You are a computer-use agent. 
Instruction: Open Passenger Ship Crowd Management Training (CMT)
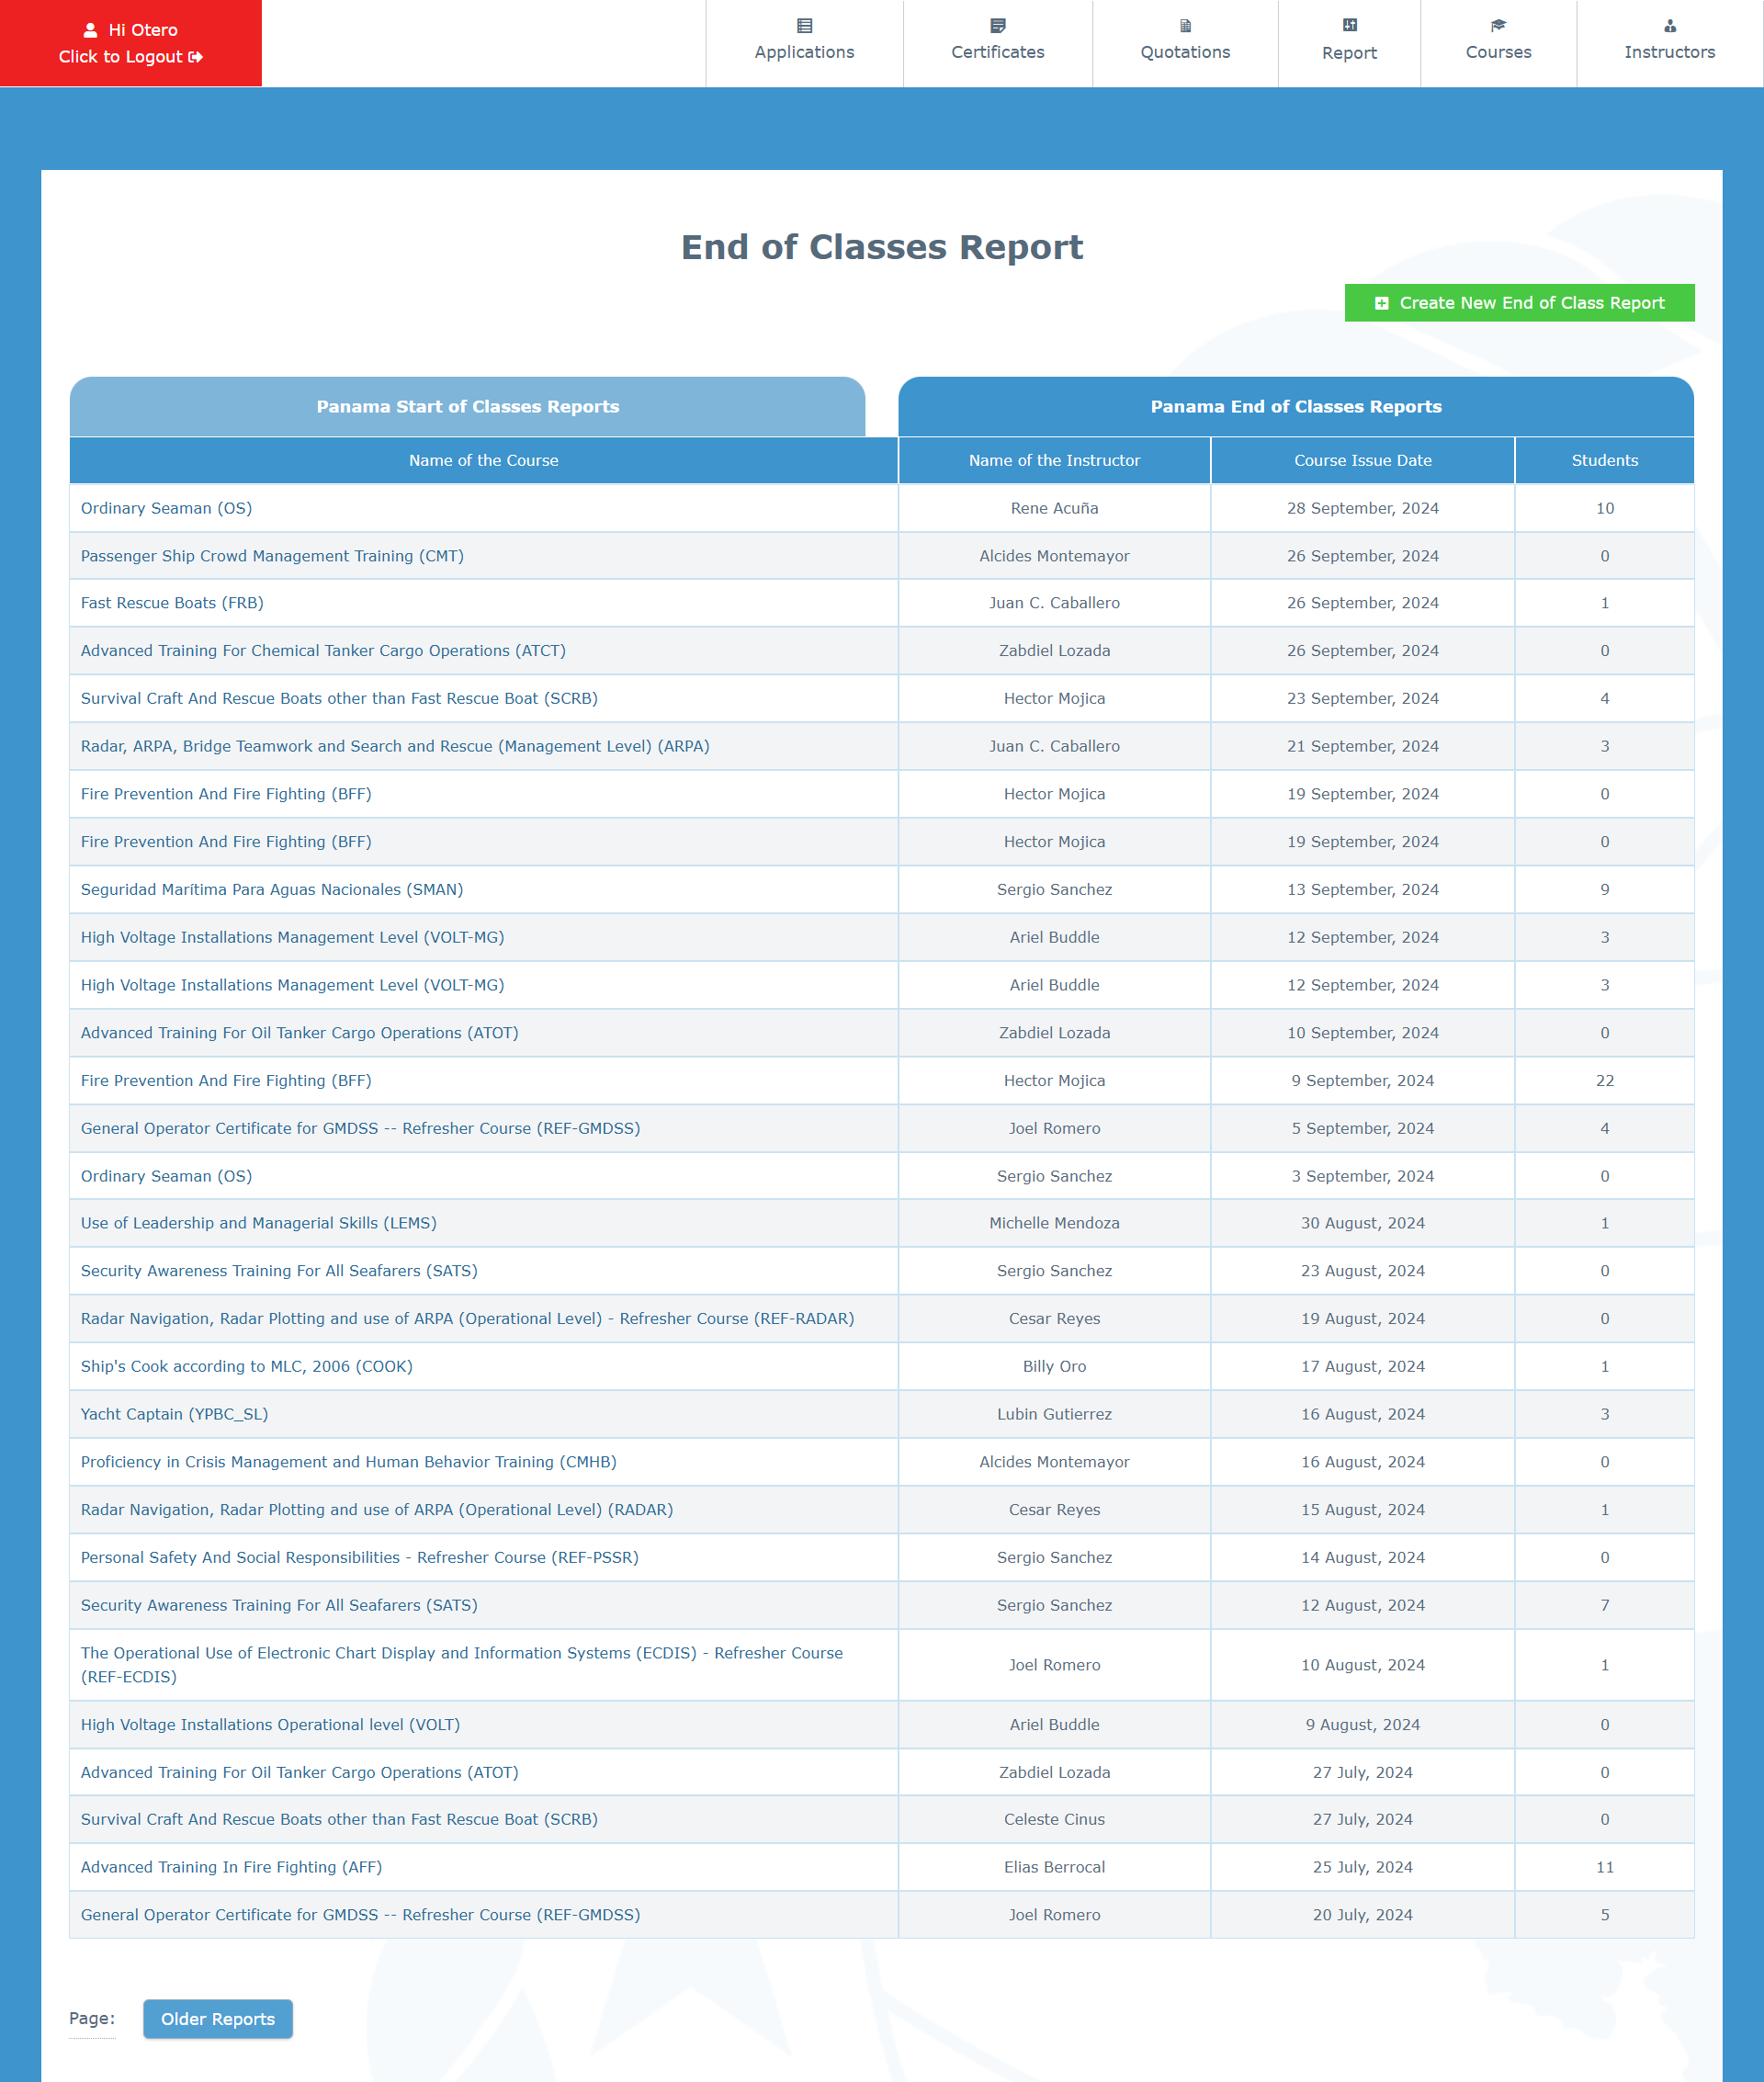272,556
